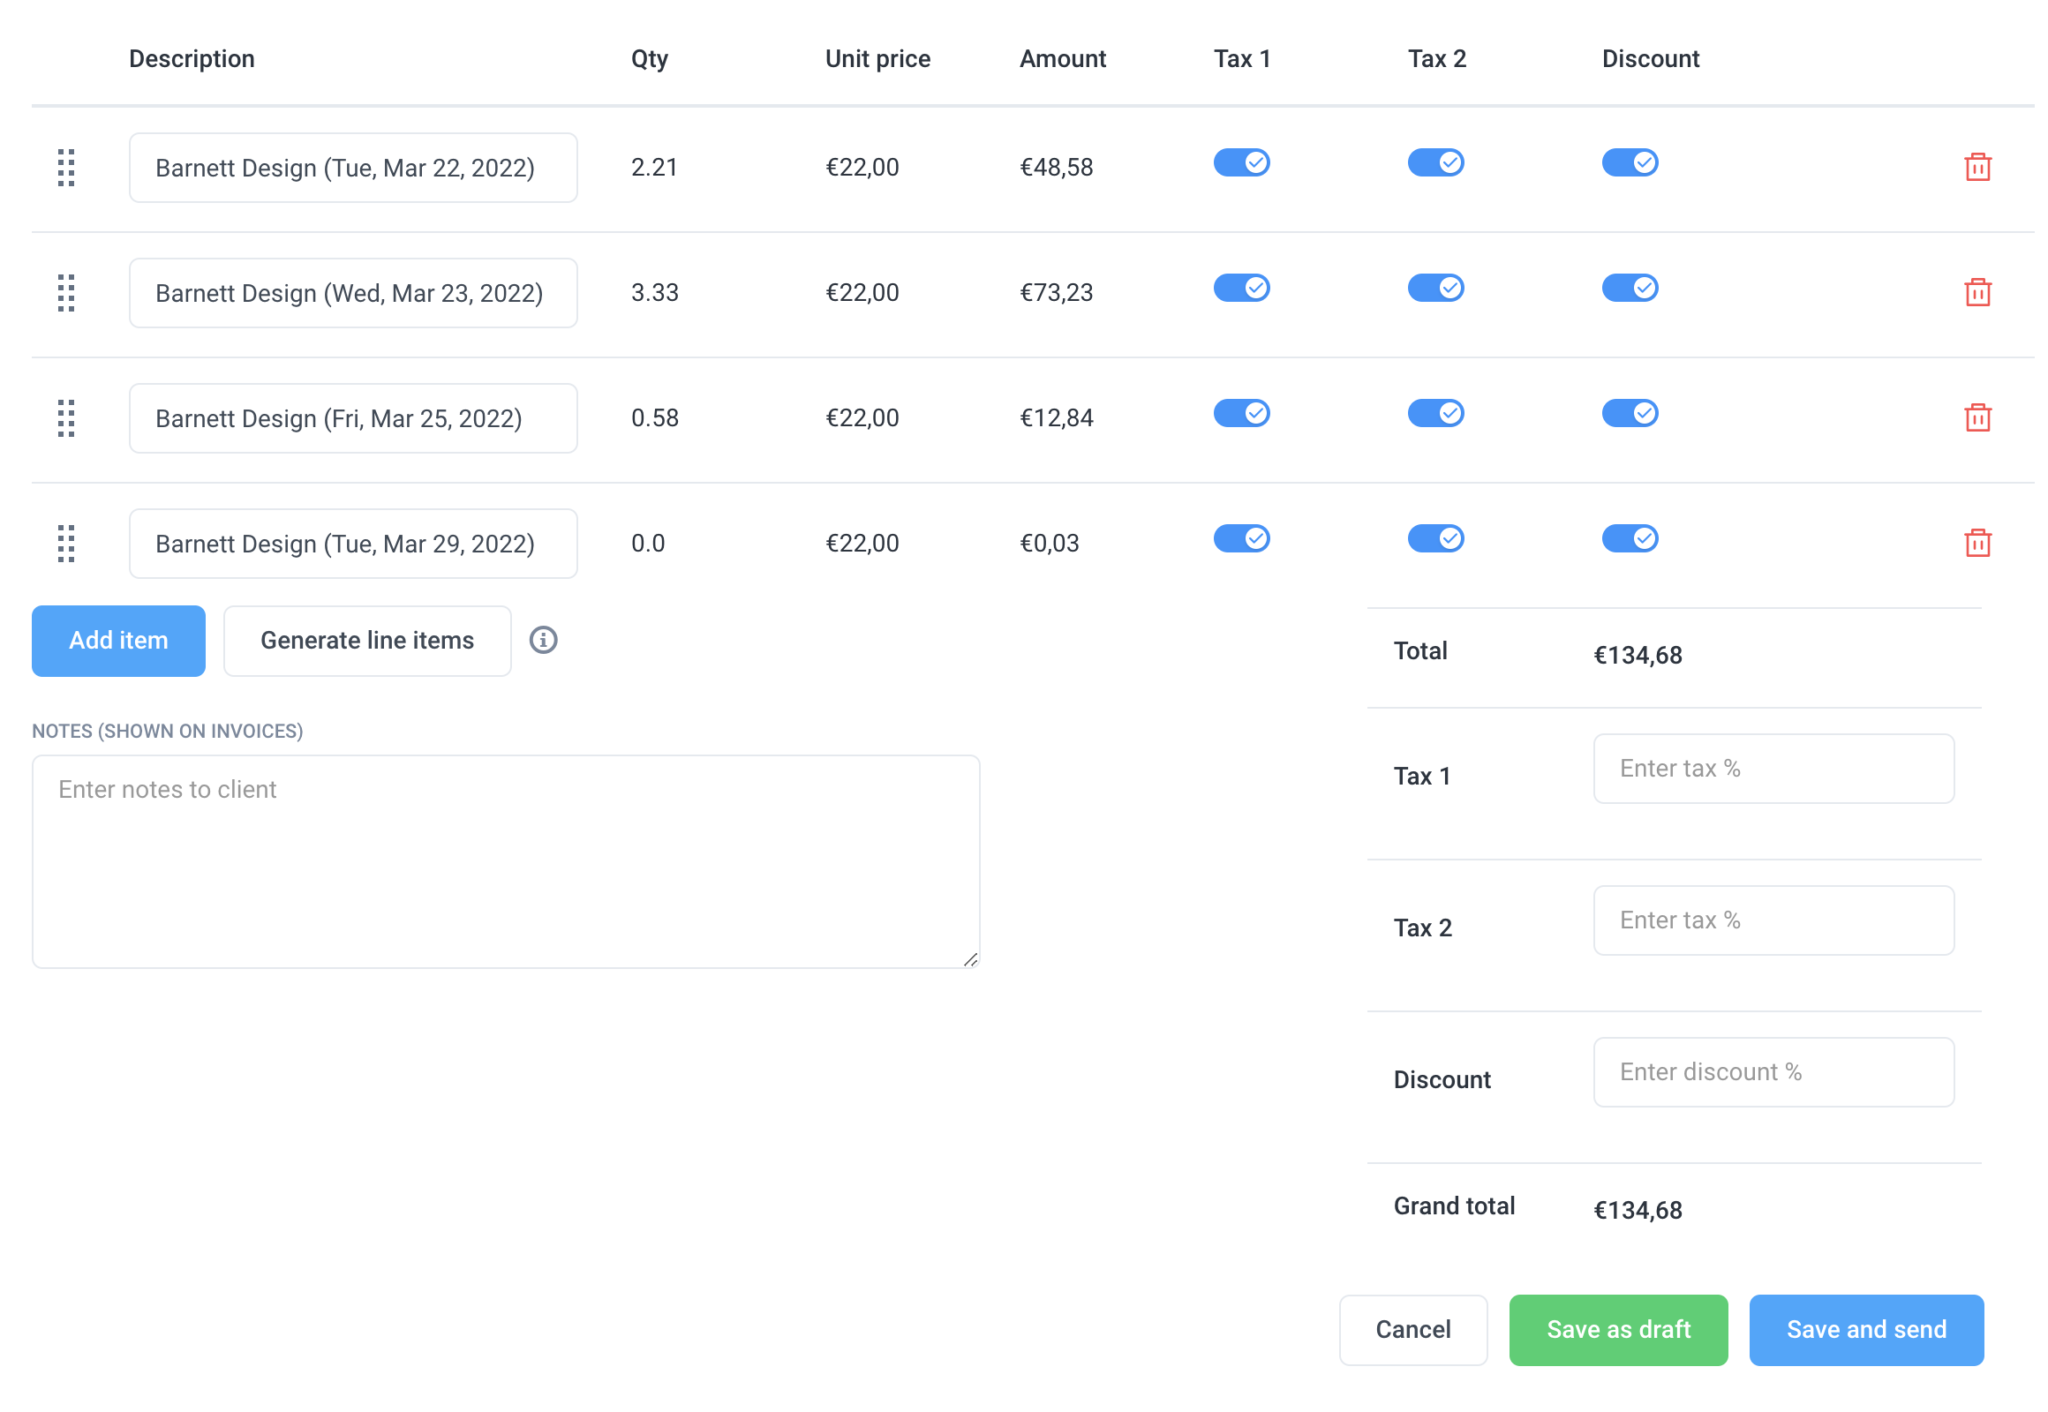Screen dimensions: 2048x1412
Task: Disable Tax 1 for the Mar 22 item
Action: pos(1240,162)
